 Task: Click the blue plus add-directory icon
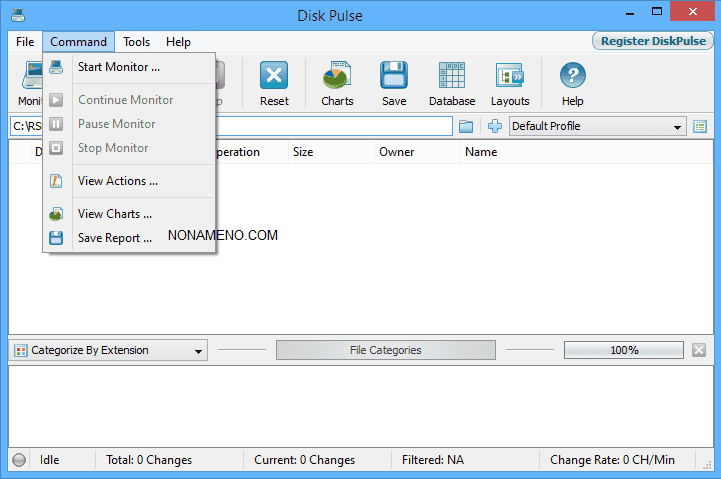[x=494, y=126]
